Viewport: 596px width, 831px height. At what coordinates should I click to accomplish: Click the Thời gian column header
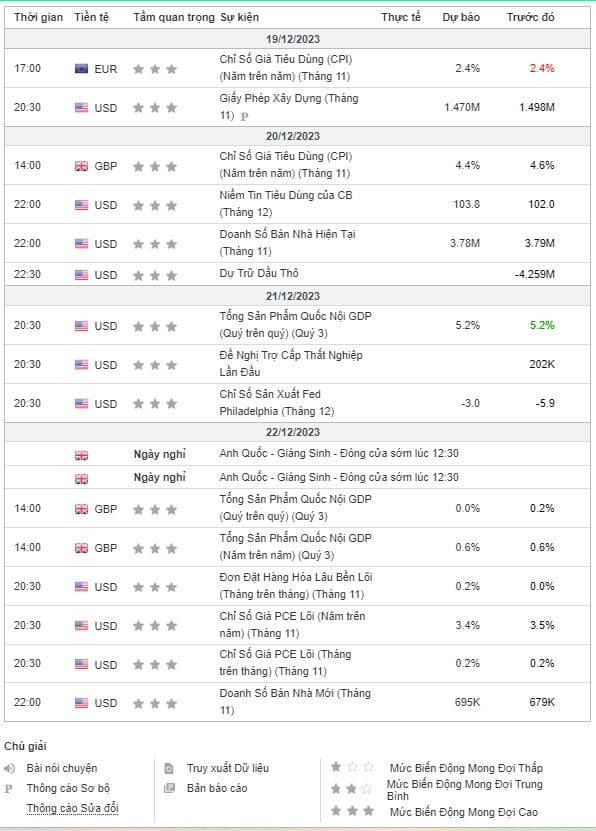click(38, 17)
